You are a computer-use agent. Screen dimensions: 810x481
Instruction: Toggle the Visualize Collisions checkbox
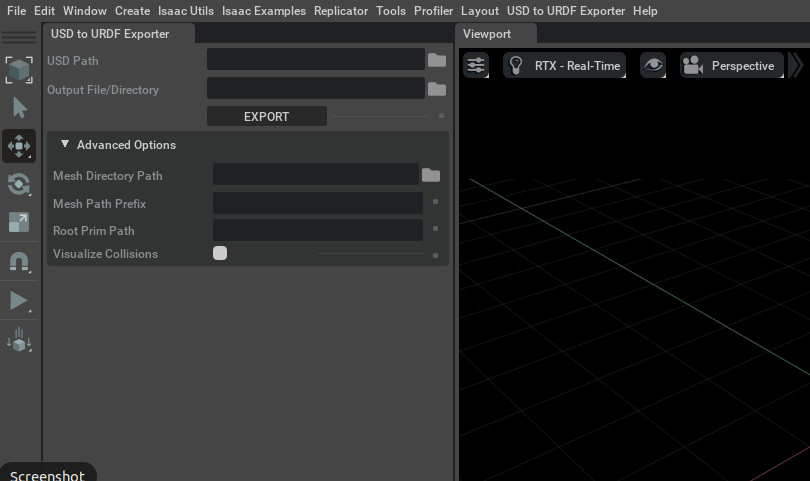click(x=220, y=253)
